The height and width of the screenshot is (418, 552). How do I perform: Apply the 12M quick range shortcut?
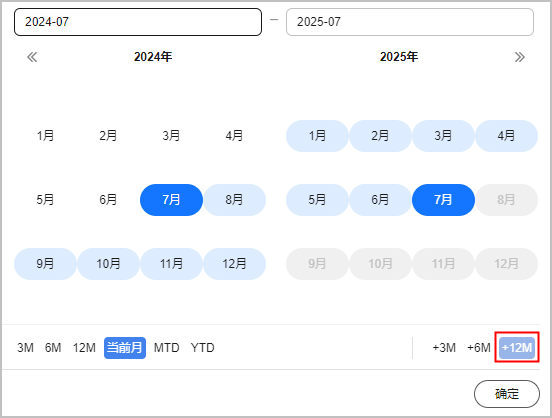point(84,348)
